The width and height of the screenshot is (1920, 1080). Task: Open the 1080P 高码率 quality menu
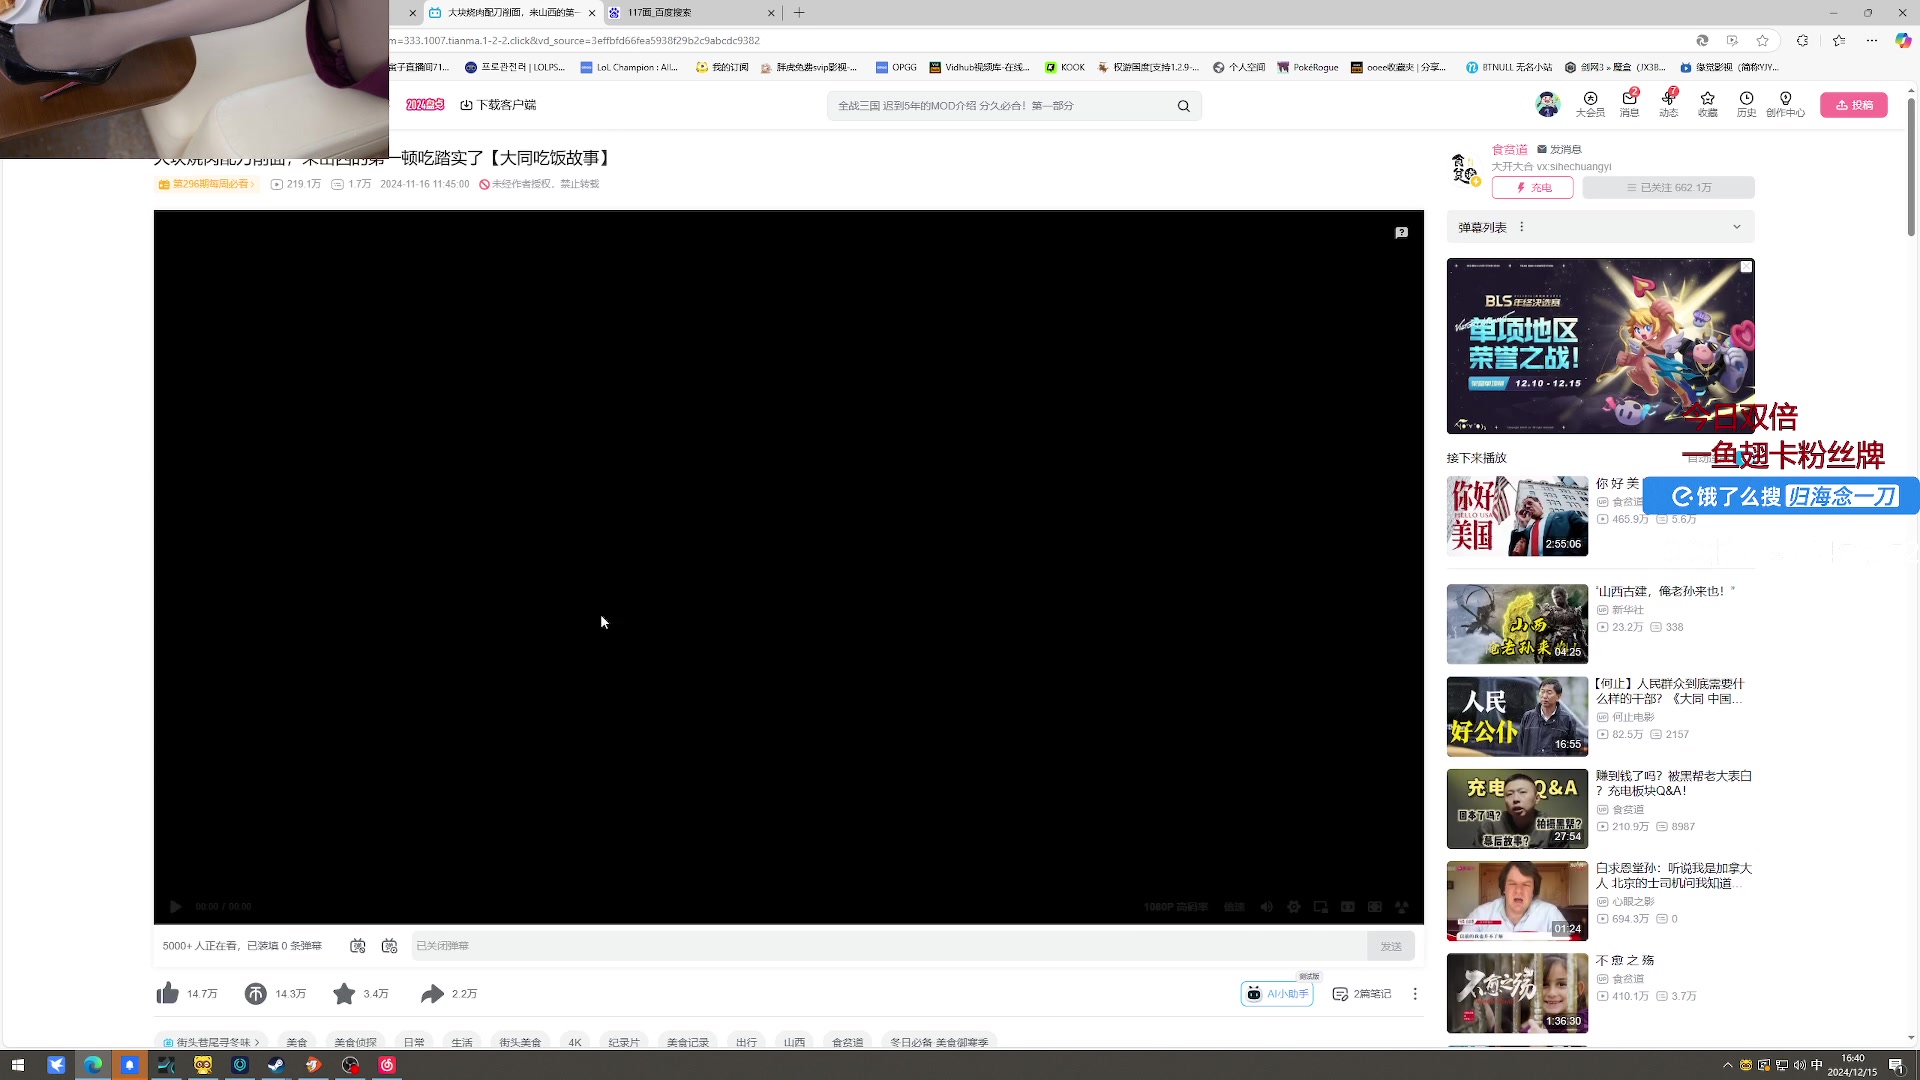pos(1176,907)
